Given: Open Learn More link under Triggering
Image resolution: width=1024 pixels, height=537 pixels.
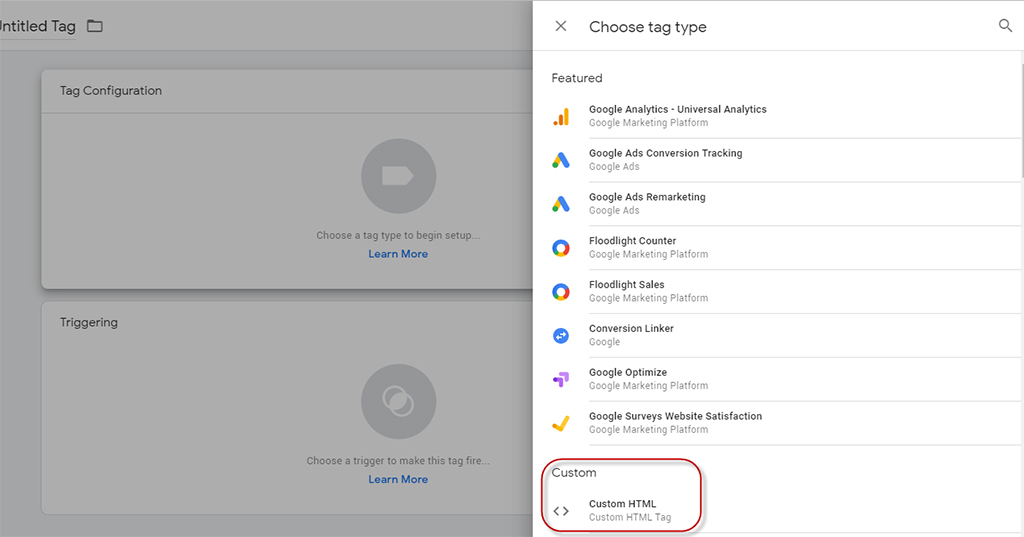Looking at the screenshot, I should pos(398,480).
